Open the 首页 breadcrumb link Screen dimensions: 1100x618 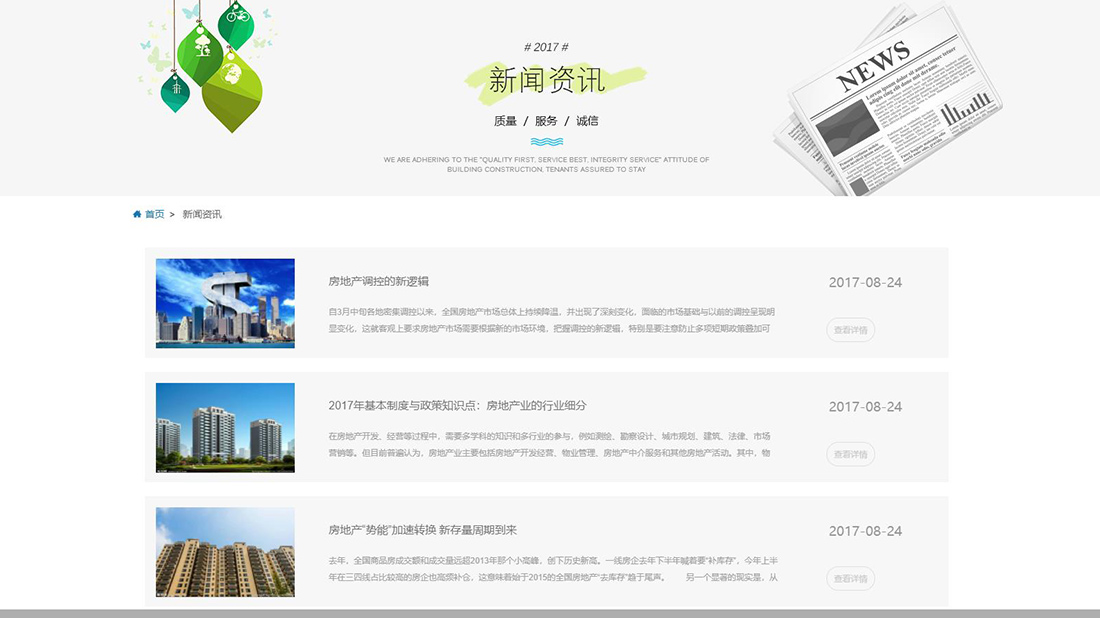coord(152,213)
